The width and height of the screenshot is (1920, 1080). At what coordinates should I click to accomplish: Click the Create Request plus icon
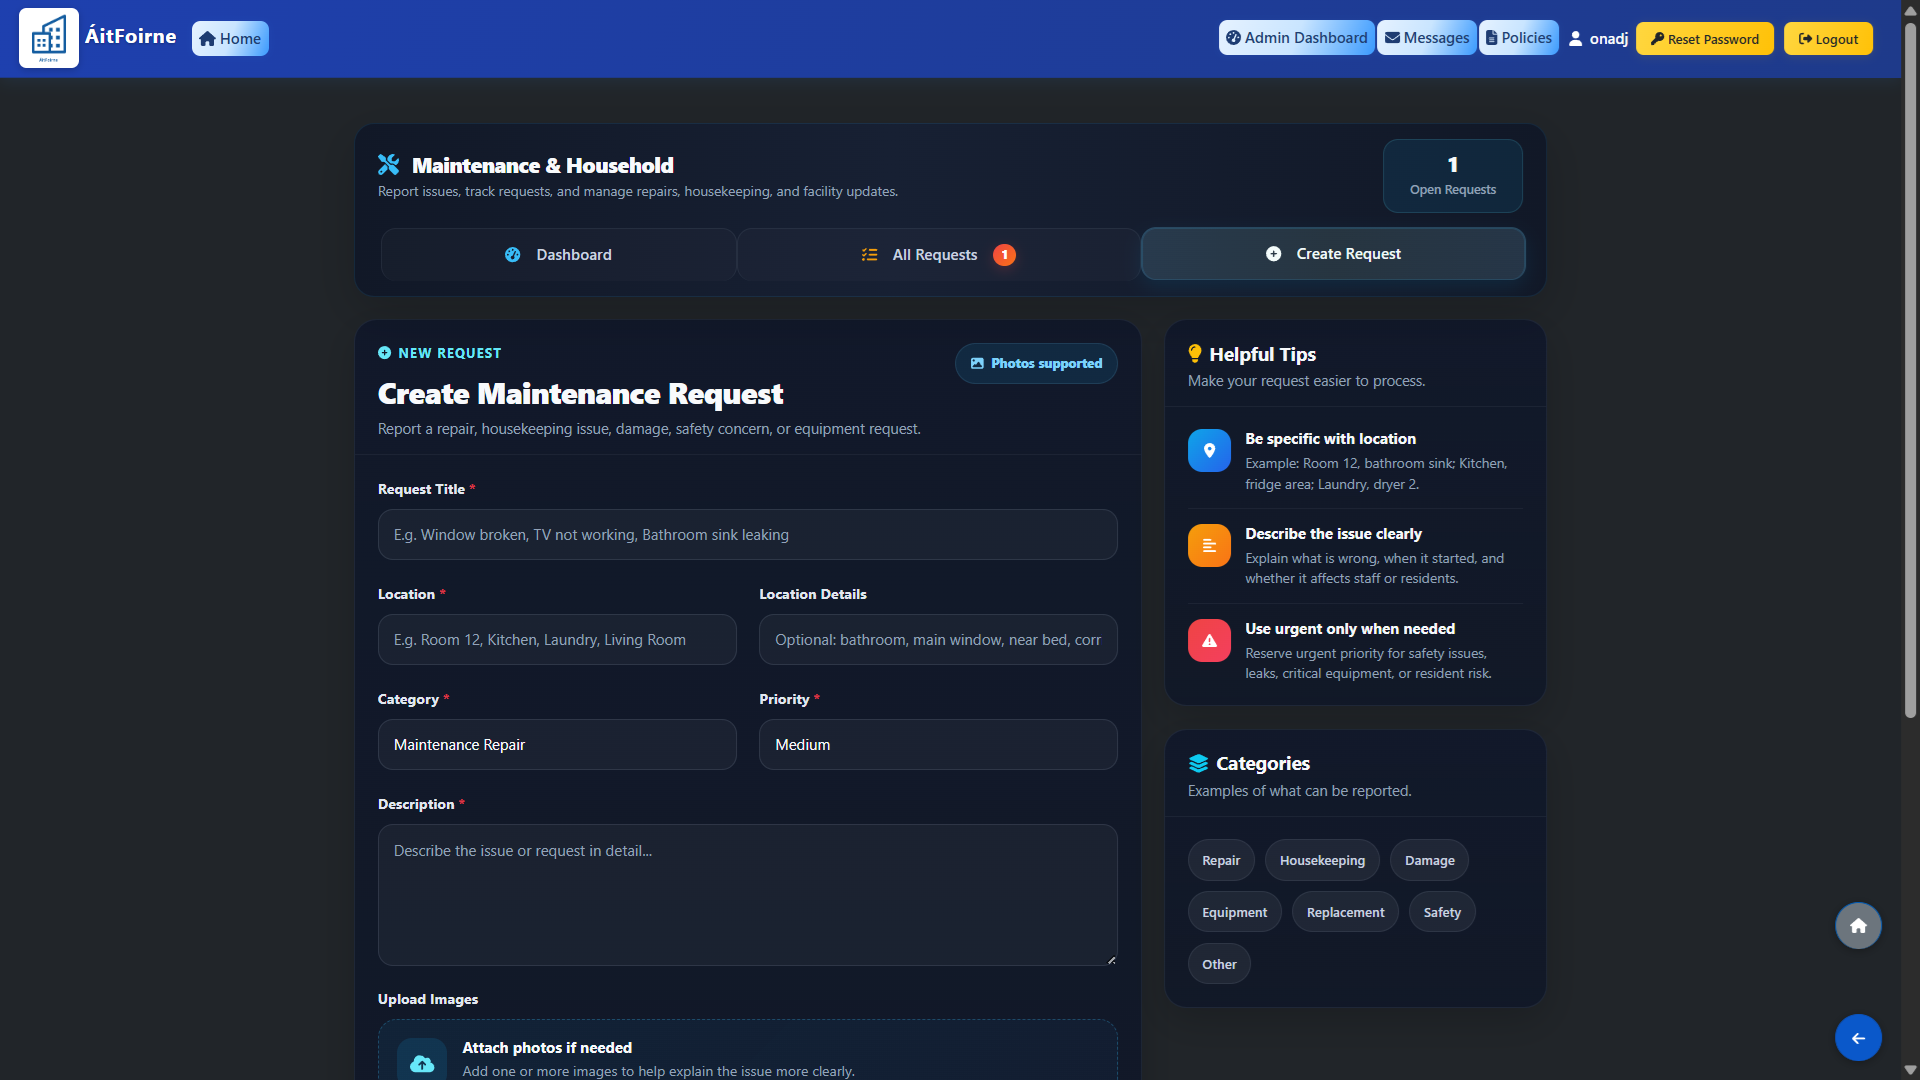pos(1273,254)
